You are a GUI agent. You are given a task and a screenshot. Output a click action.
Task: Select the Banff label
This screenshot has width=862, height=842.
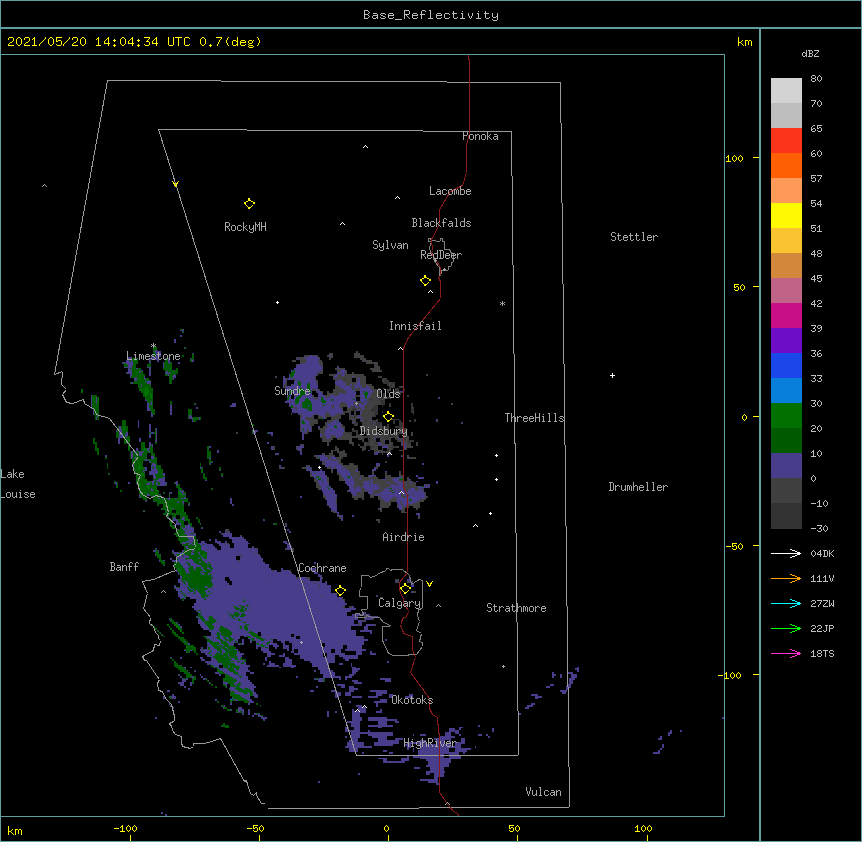[124, 567]
